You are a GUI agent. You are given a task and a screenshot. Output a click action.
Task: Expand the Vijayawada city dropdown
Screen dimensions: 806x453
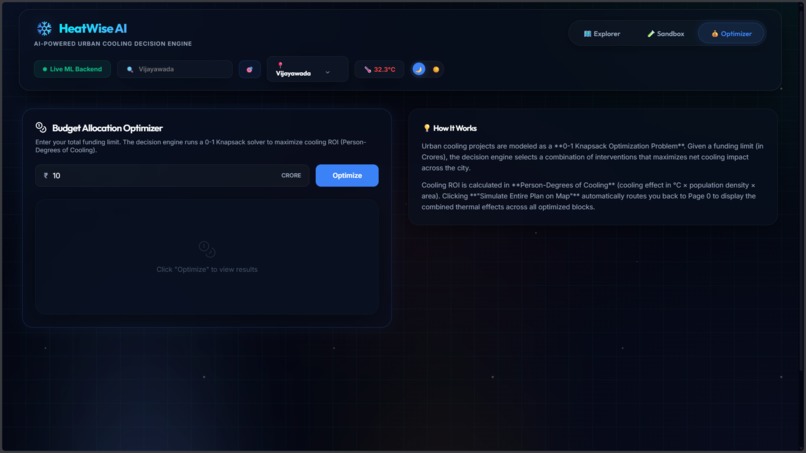(x=307, y=69)
